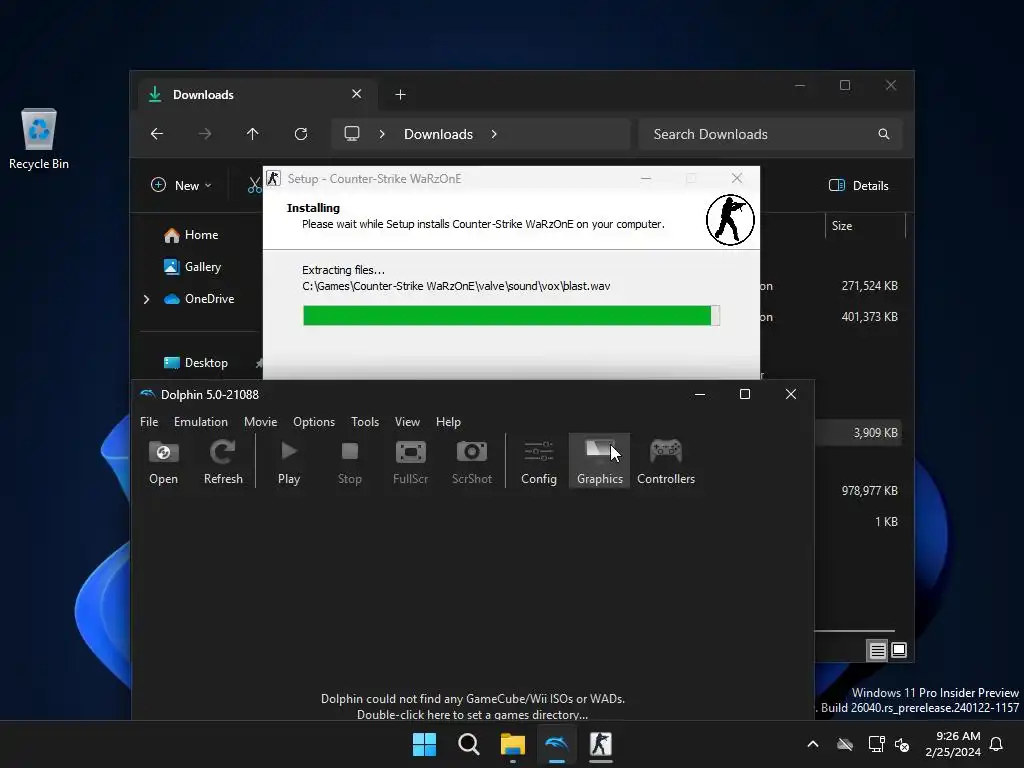This screenshot has height=768, width=1024.
Task: Open the File menu in Dolphin
Action: (149, 422)
